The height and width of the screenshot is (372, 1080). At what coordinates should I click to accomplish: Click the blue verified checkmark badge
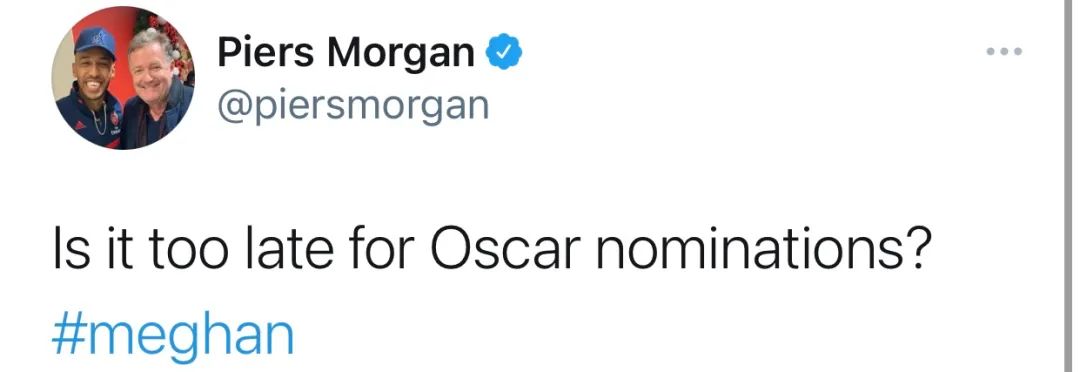pyautogui.click(x=505, y=53)
